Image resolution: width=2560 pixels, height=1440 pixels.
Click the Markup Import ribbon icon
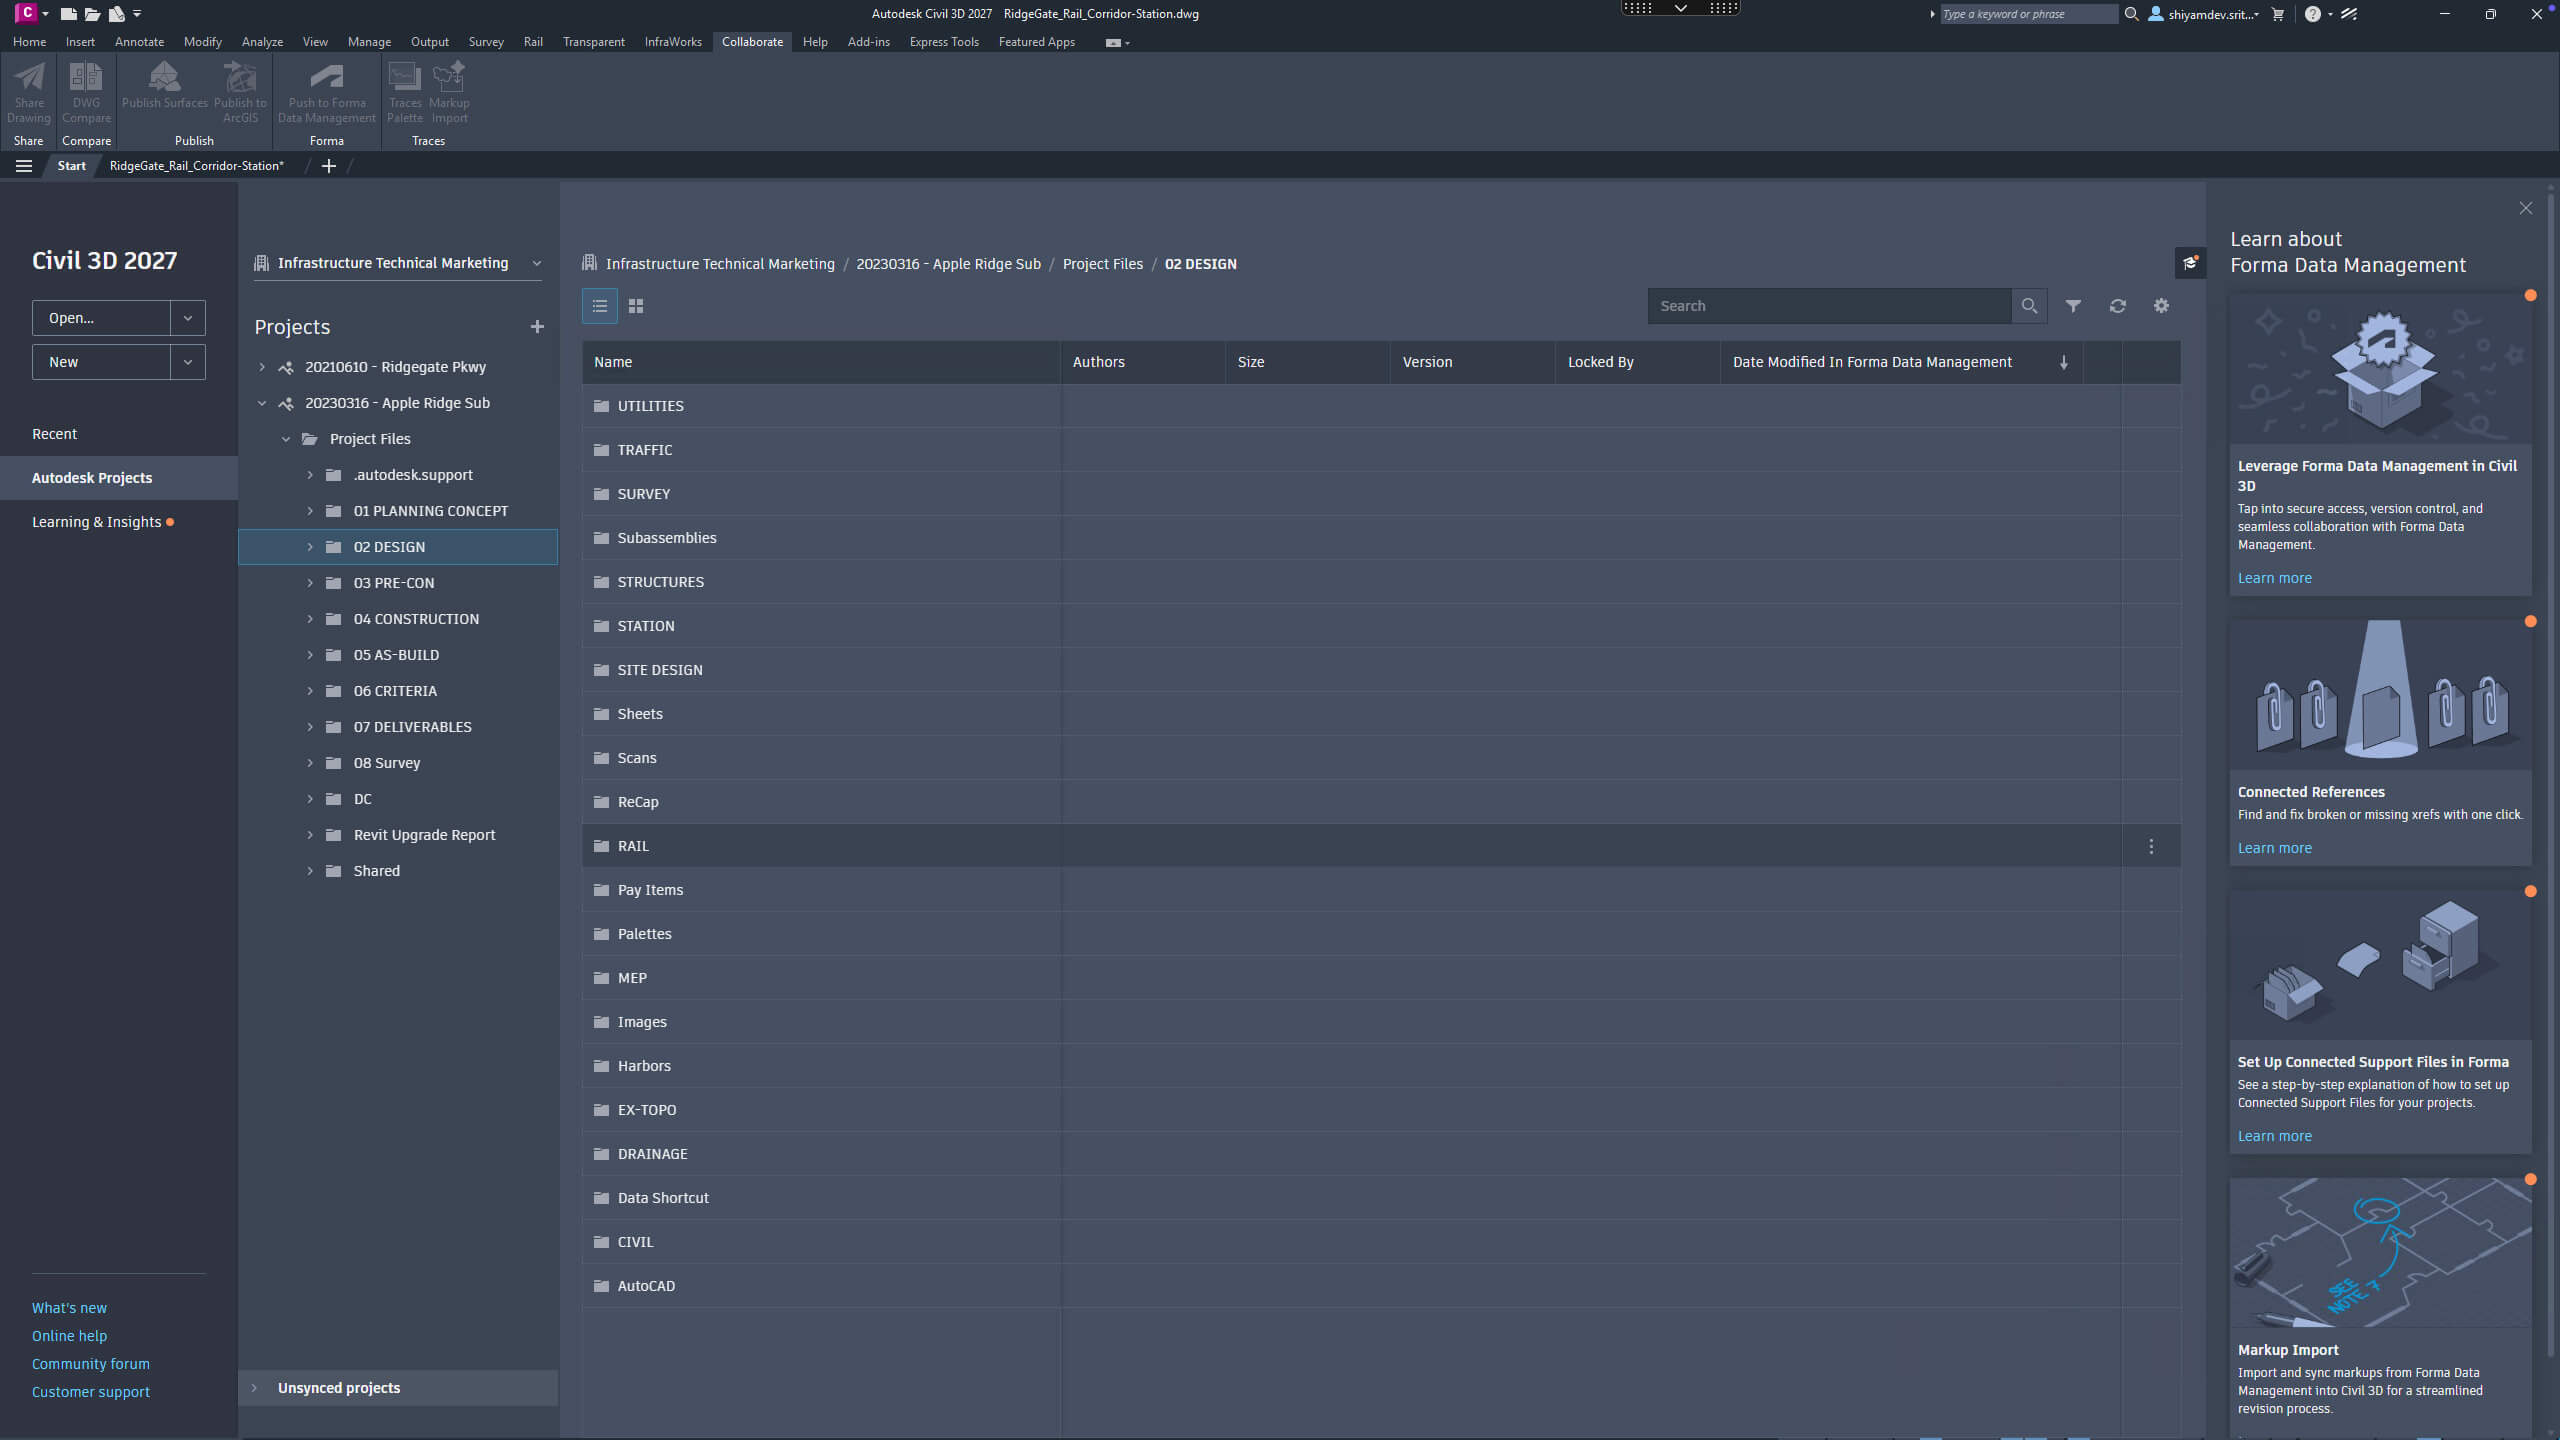(449, 92)
